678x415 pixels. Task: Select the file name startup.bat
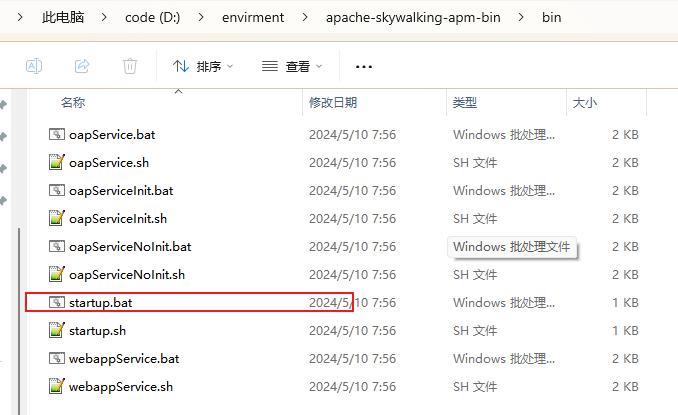click(x=101, y=303)
